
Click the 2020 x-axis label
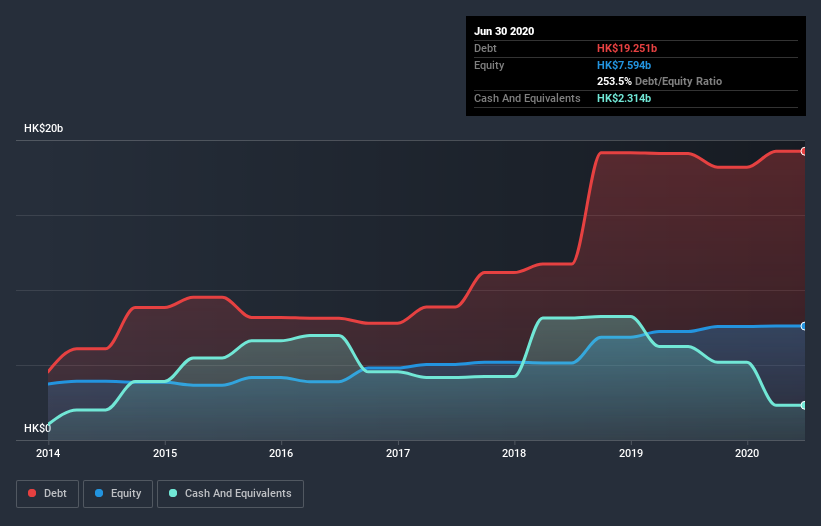(747, 453)
